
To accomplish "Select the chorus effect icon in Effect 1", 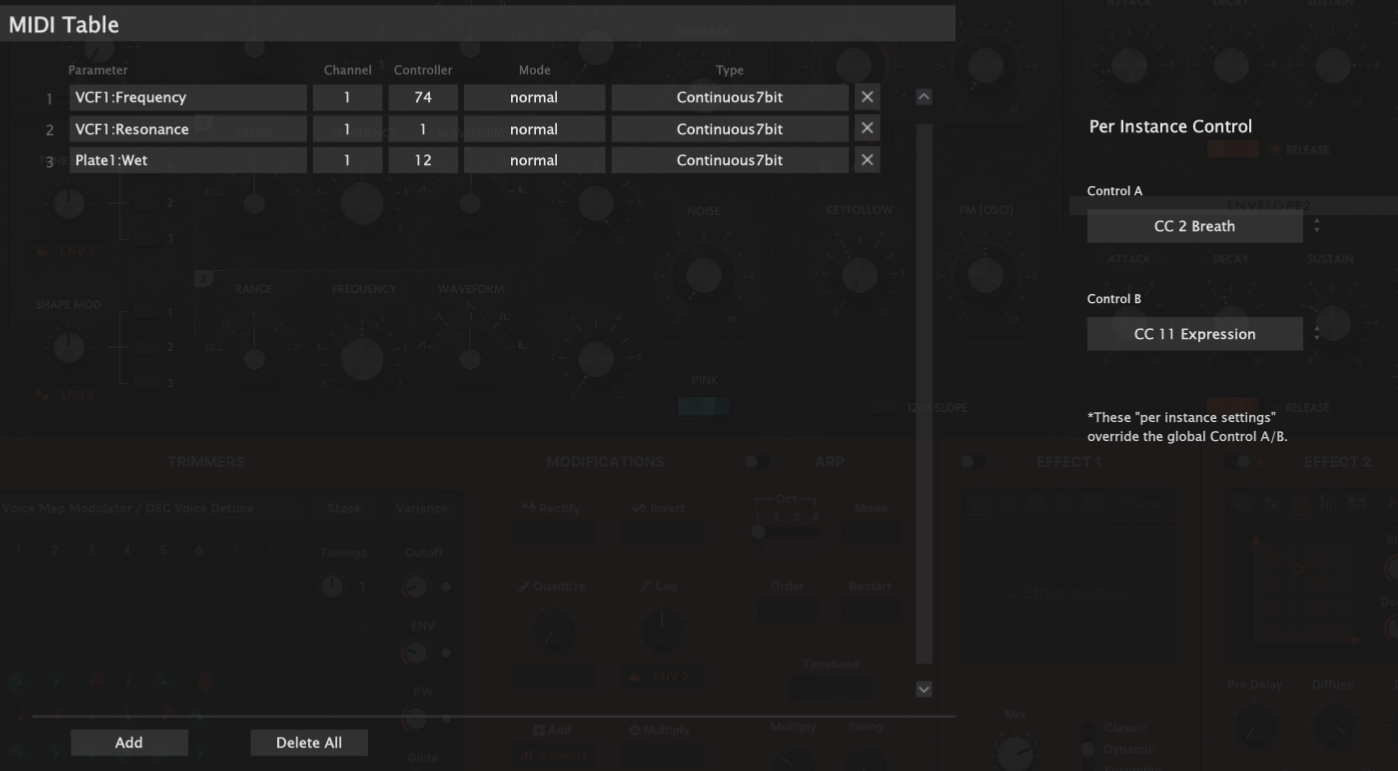I will [x=979, y=503].
